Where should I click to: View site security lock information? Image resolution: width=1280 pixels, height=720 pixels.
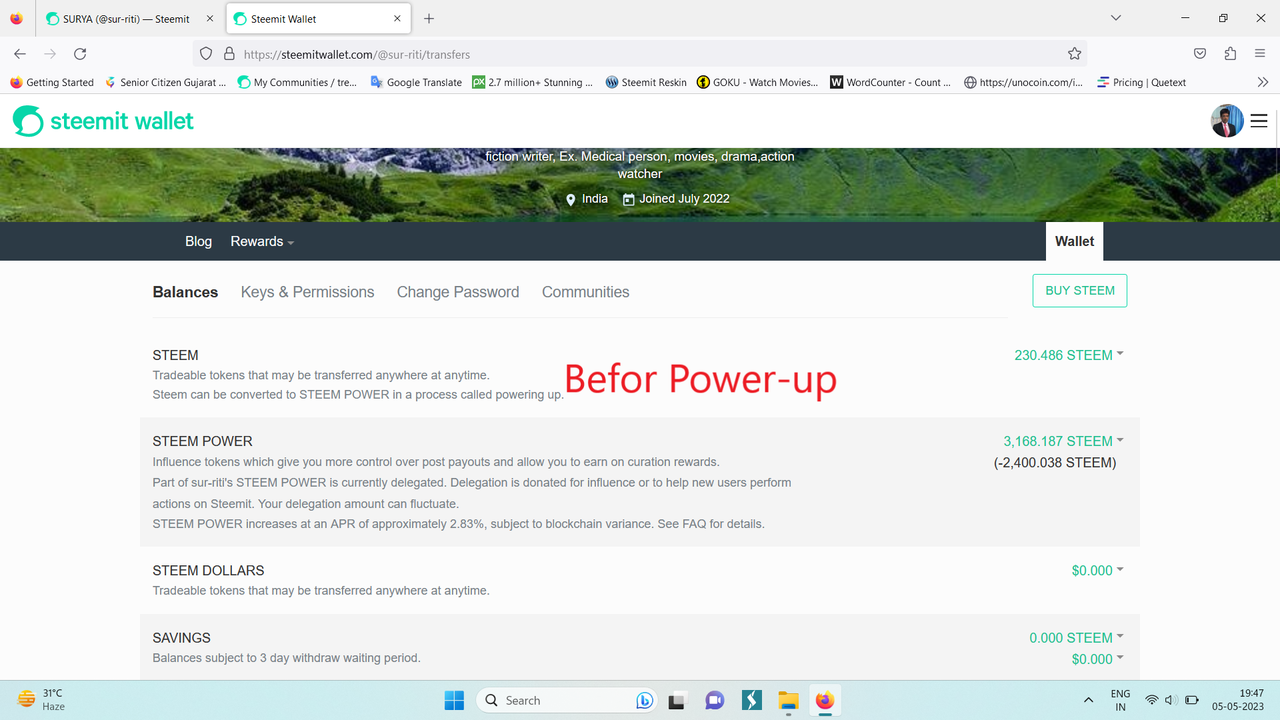coord(229,54)
